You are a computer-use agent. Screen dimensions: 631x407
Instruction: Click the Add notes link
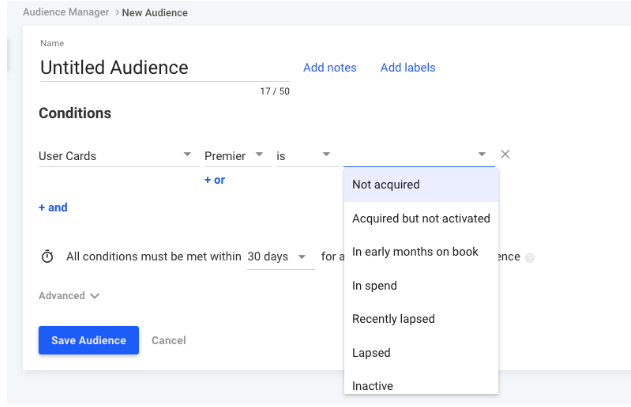(330, 68)
